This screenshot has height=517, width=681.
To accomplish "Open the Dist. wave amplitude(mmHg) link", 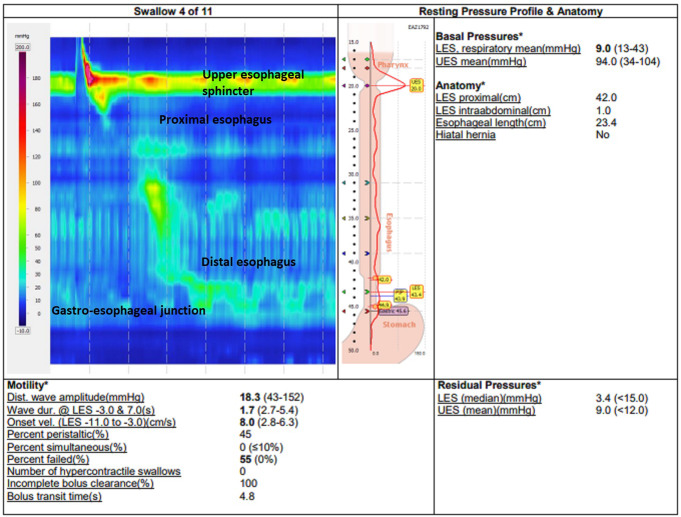I will pyautogui.click(x=76, y=397).
